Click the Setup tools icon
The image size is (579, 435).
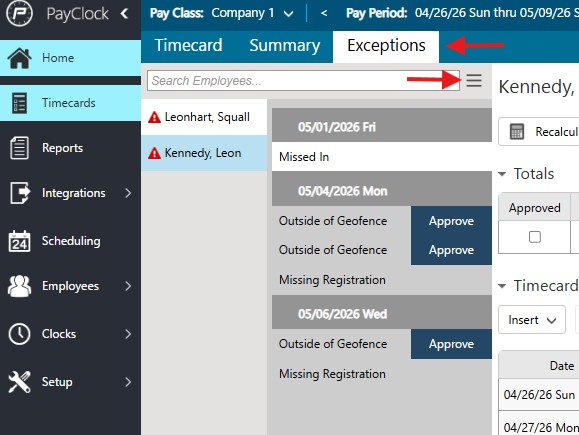(x=19, y=382)
